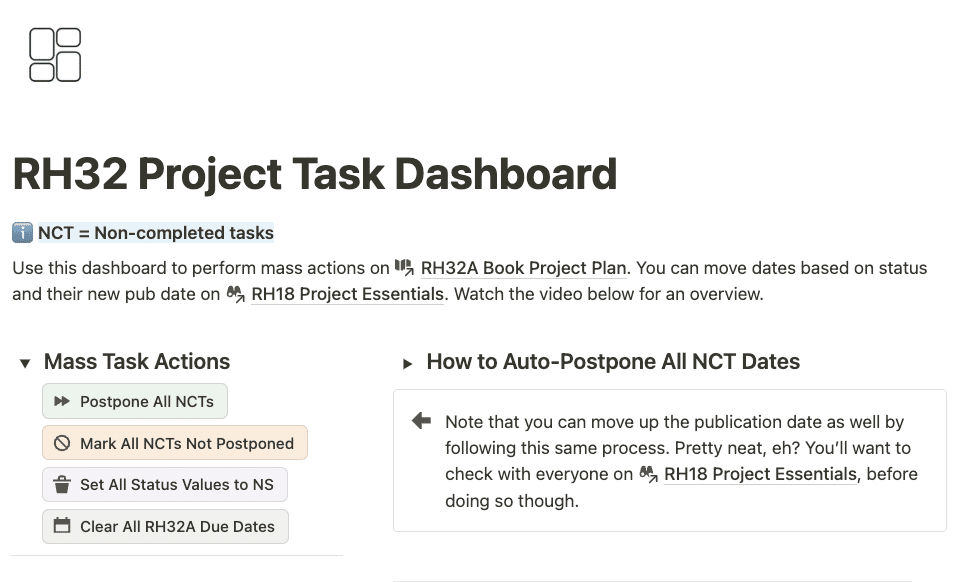Click the fast-forward icon on Postpone All NCTs
Image resolution: width=975 pixels, height=582 pixels.
[62, 402]
